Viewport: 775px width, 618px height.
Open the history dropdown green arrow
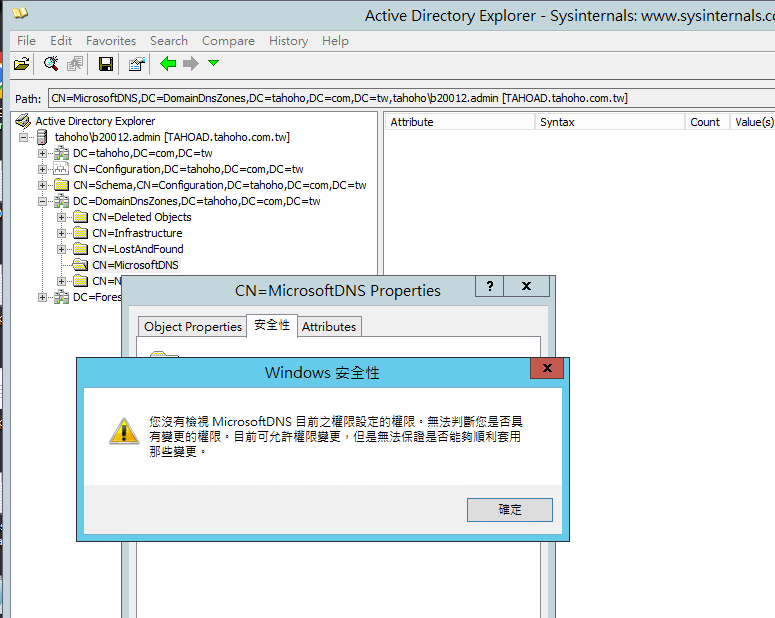(x=213, y=64)
